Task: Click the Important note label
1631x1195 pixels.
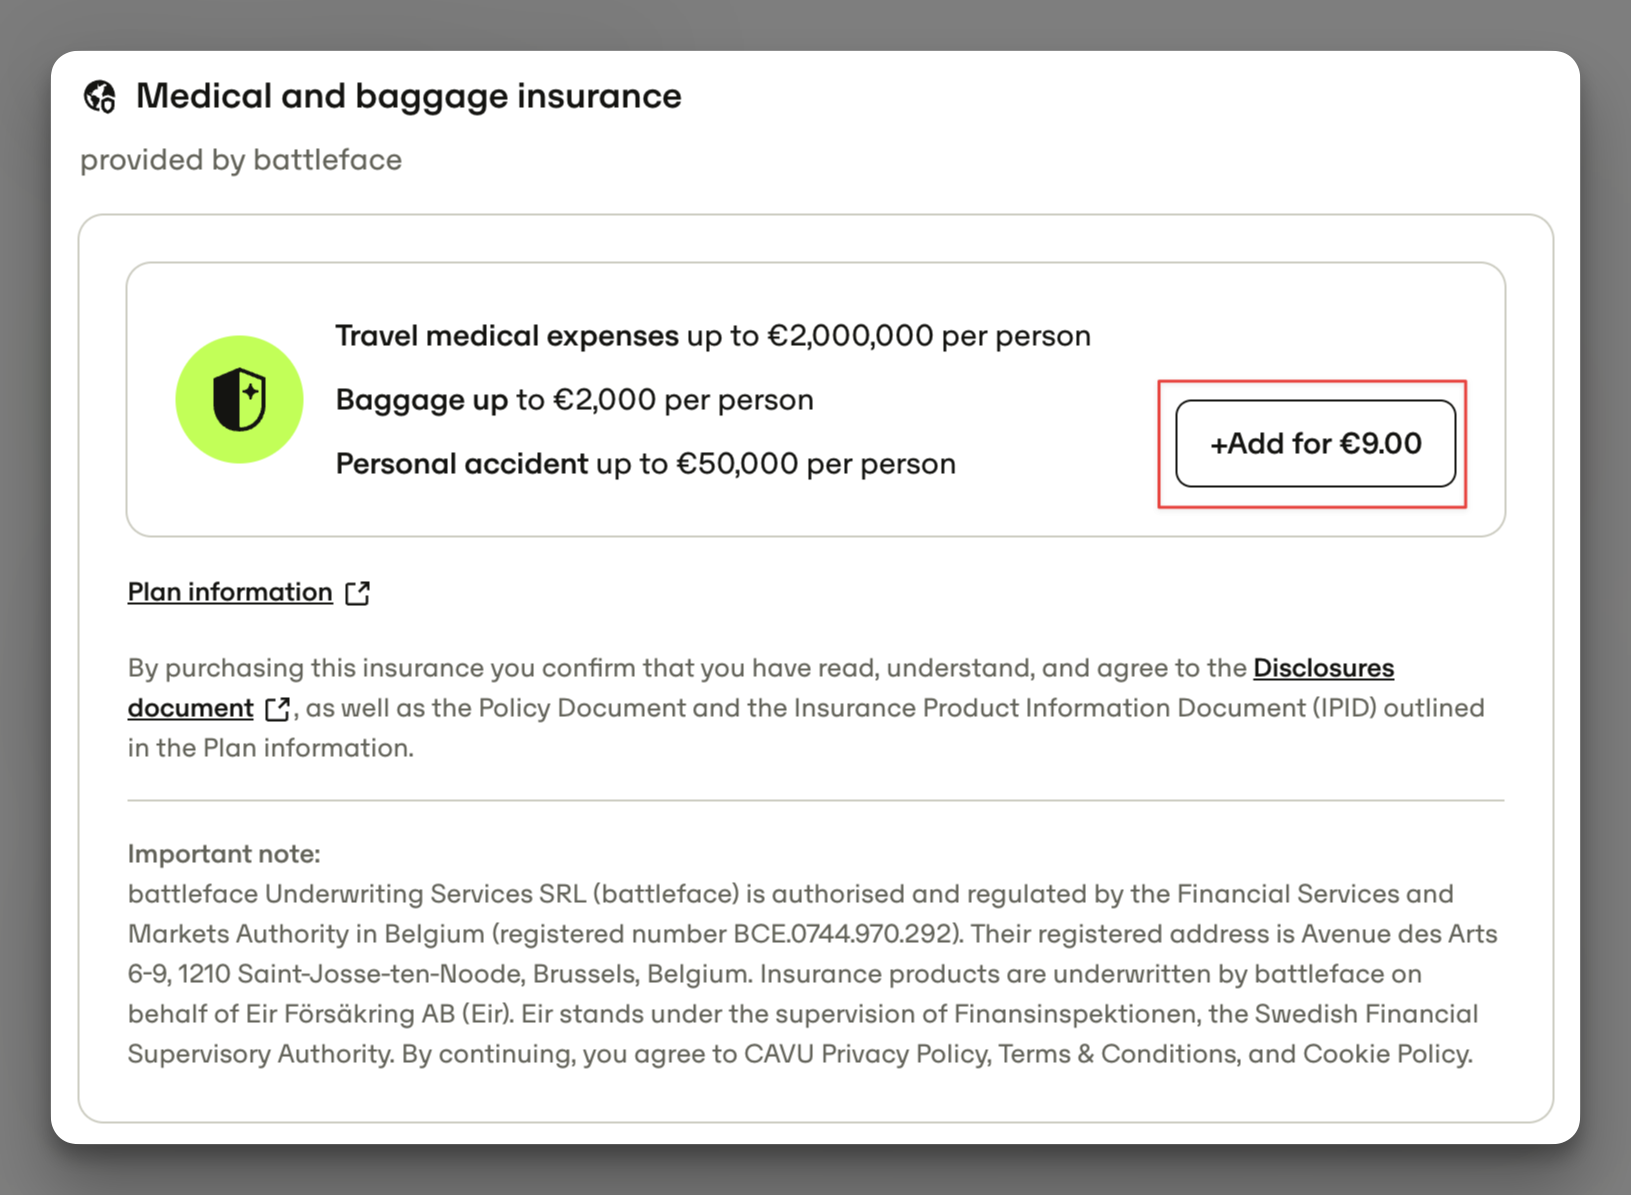Action: tap(224, 854)
